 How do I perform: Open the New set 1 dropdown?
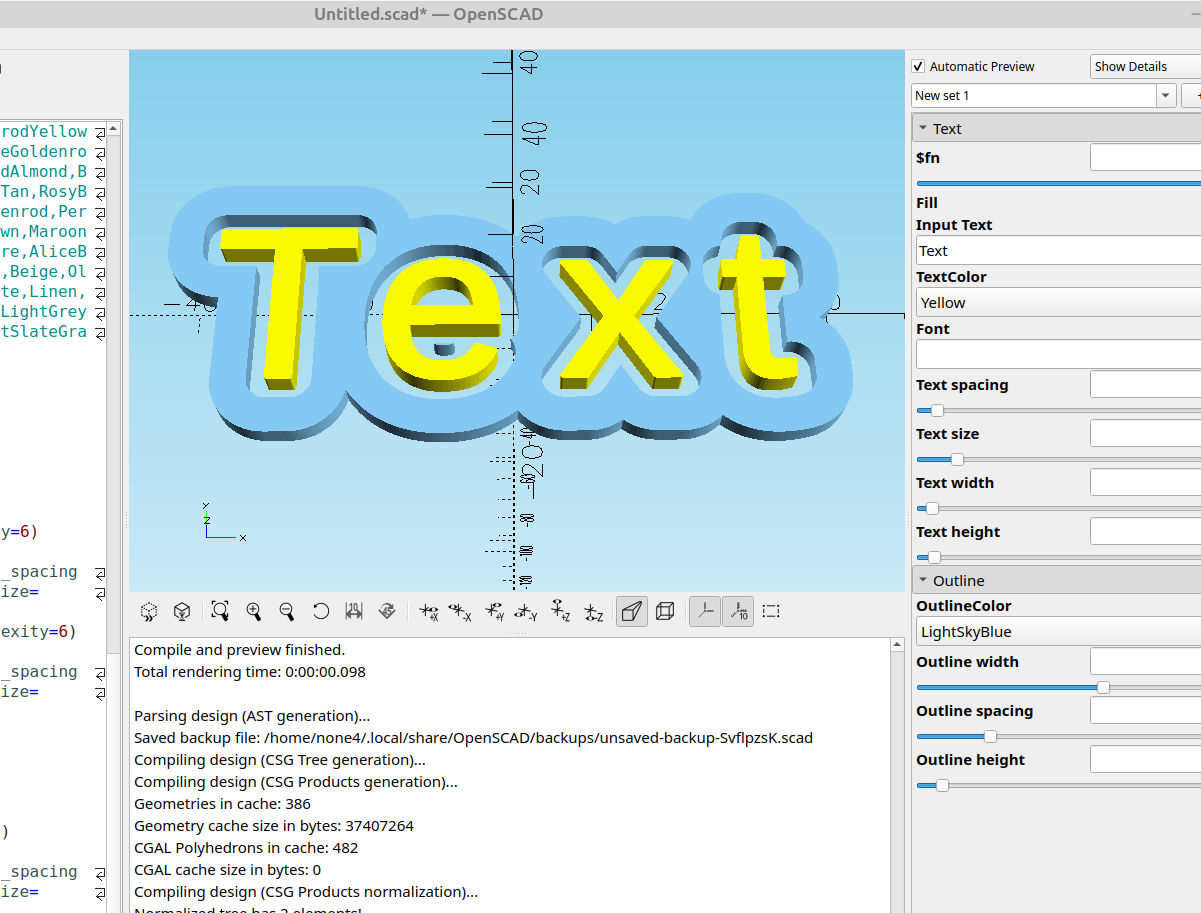1164,95
